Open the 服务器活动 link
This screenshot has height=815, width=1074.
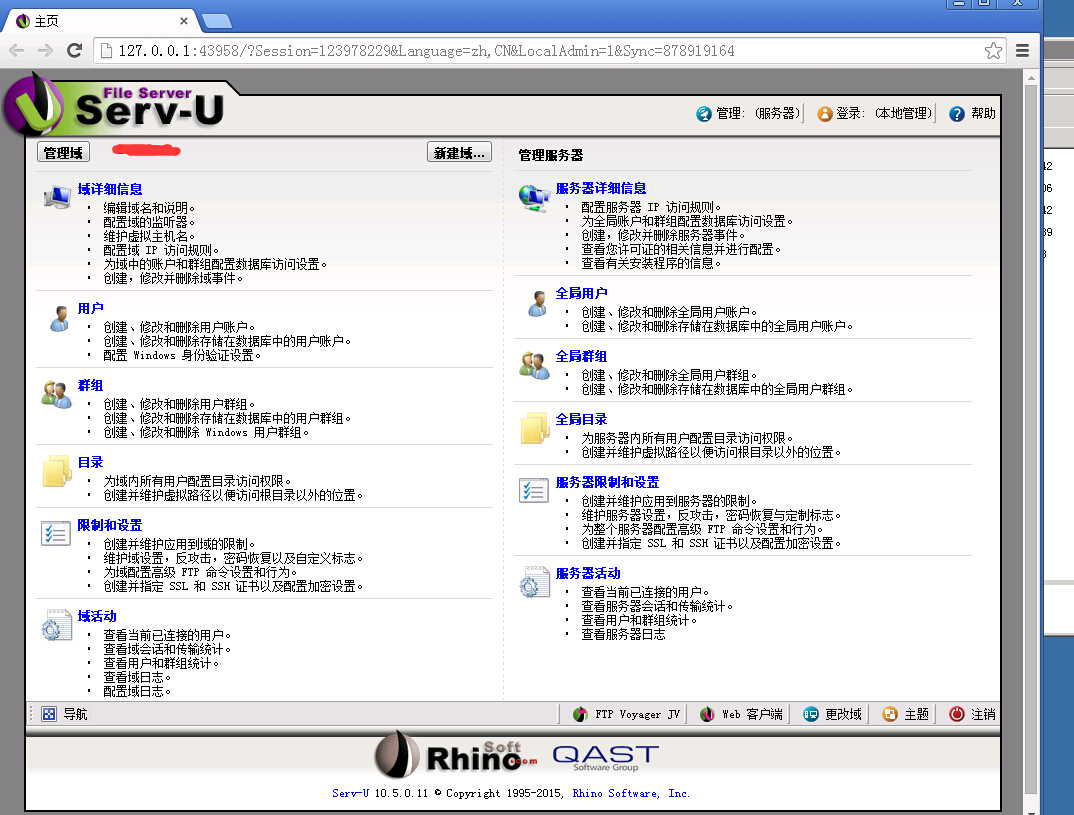588,573
